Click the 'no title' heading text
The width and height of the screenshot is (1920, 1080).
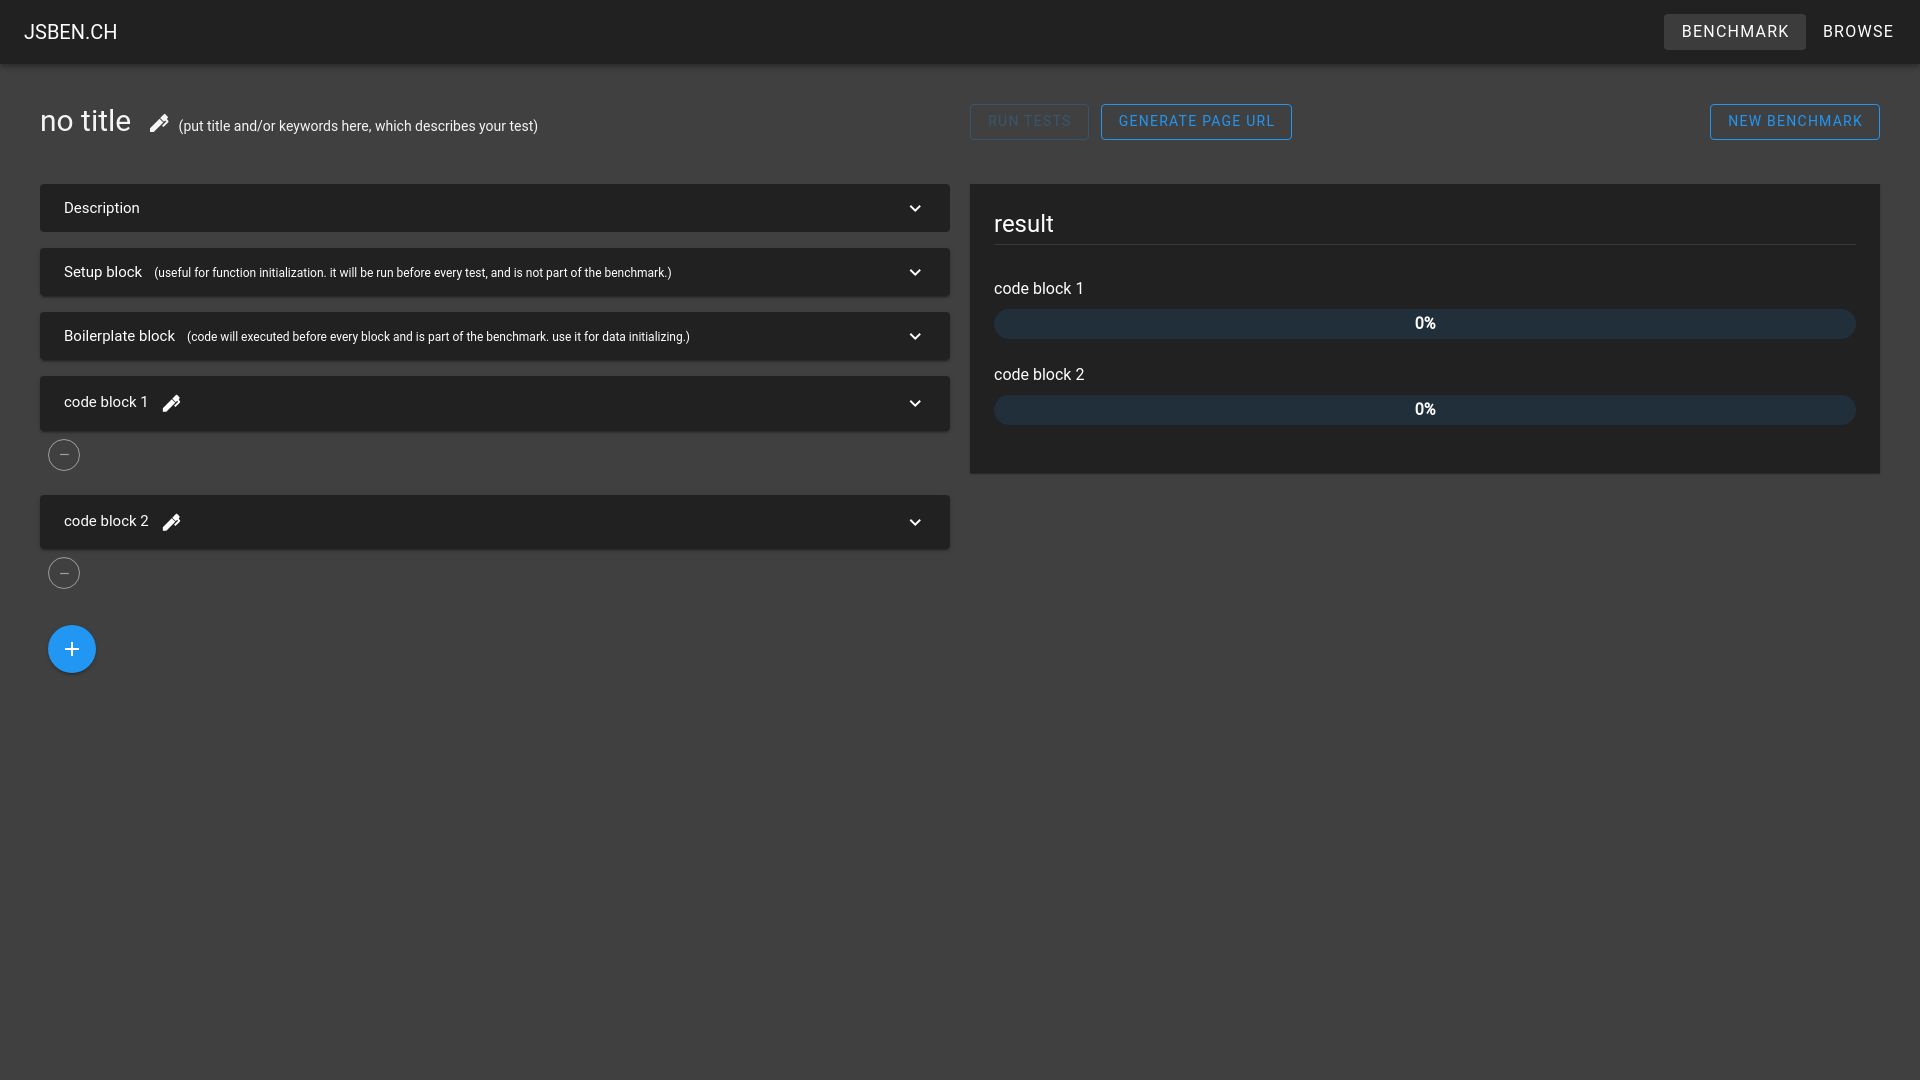point(85,121)
